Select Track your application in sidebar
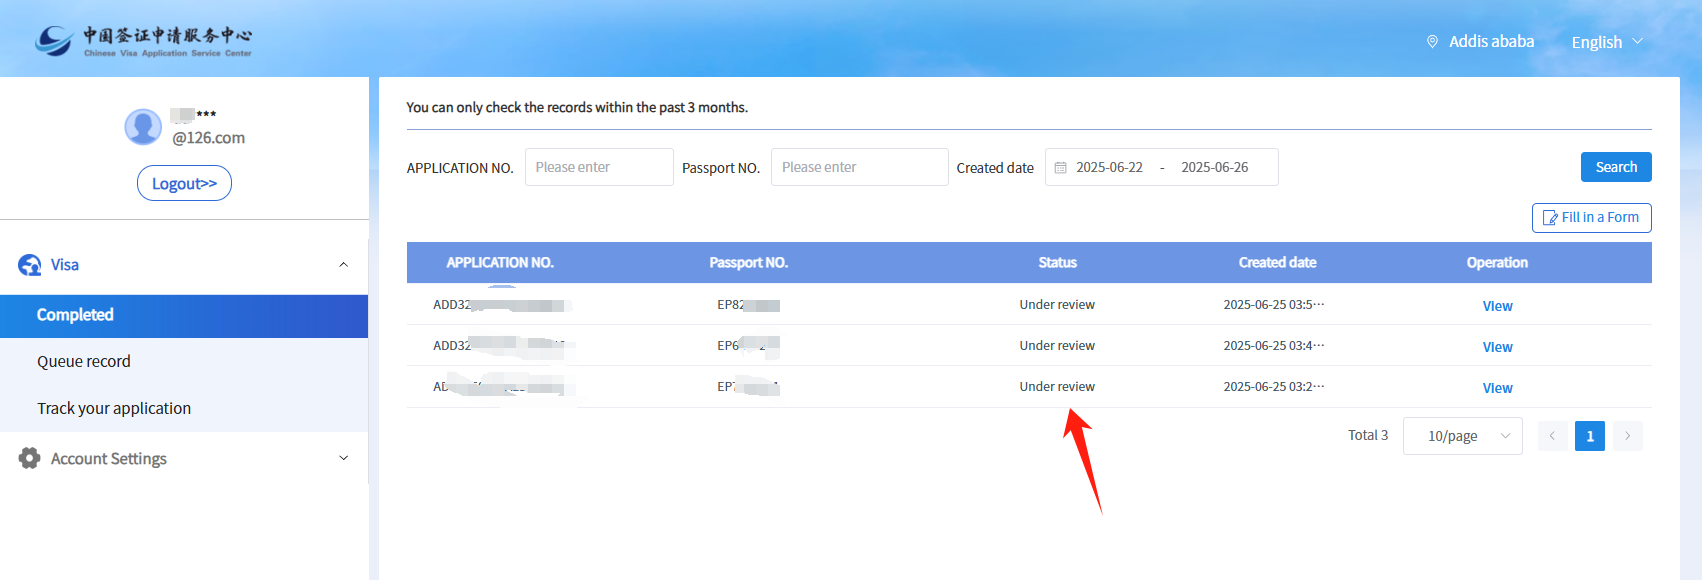 coord(114,409)
